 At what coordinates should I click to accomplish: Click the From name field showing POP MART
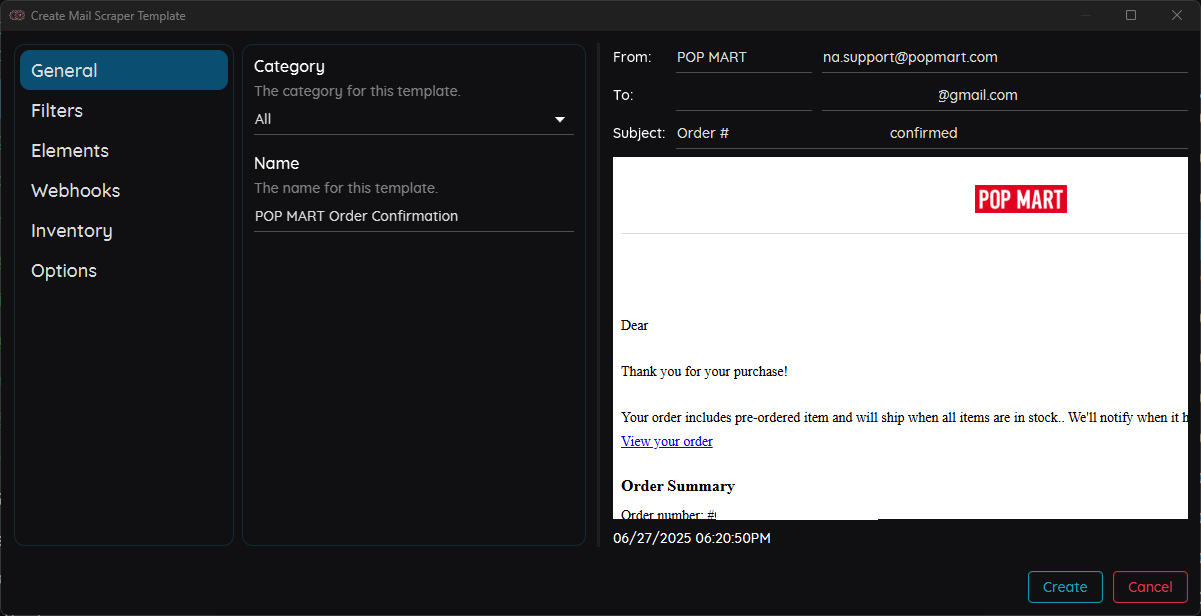[743, 57]
